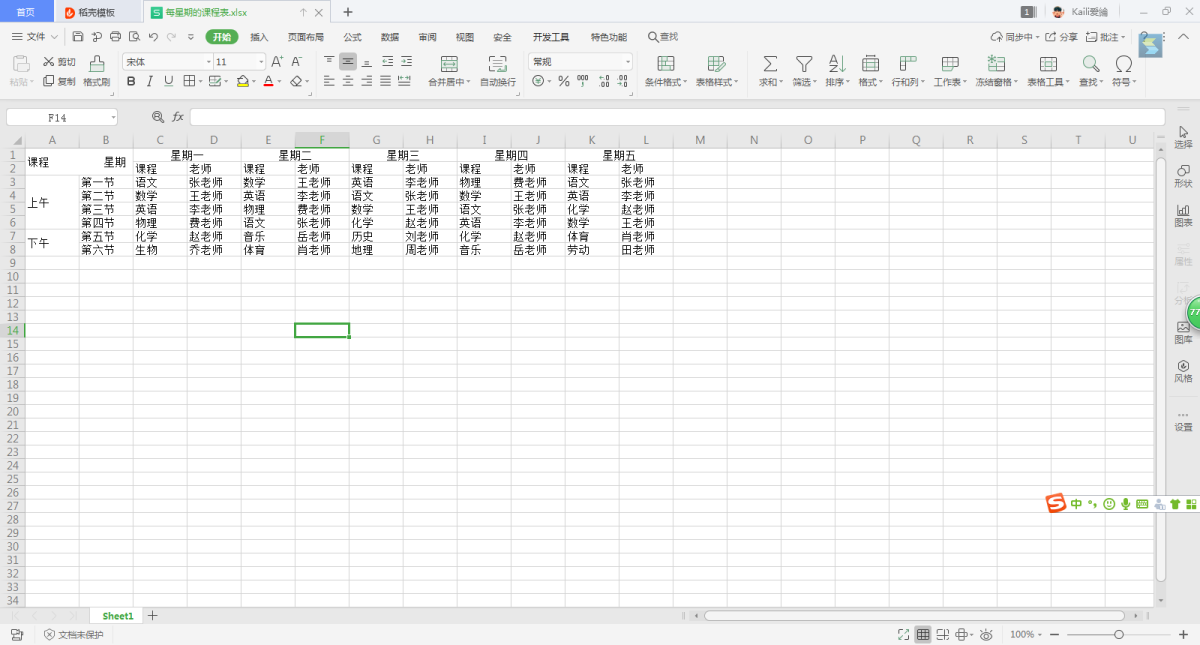Screen dimensions: 1200x645
Task: Click the Conditional Formatting (条件格式) icon
Action: click(665, 64)
